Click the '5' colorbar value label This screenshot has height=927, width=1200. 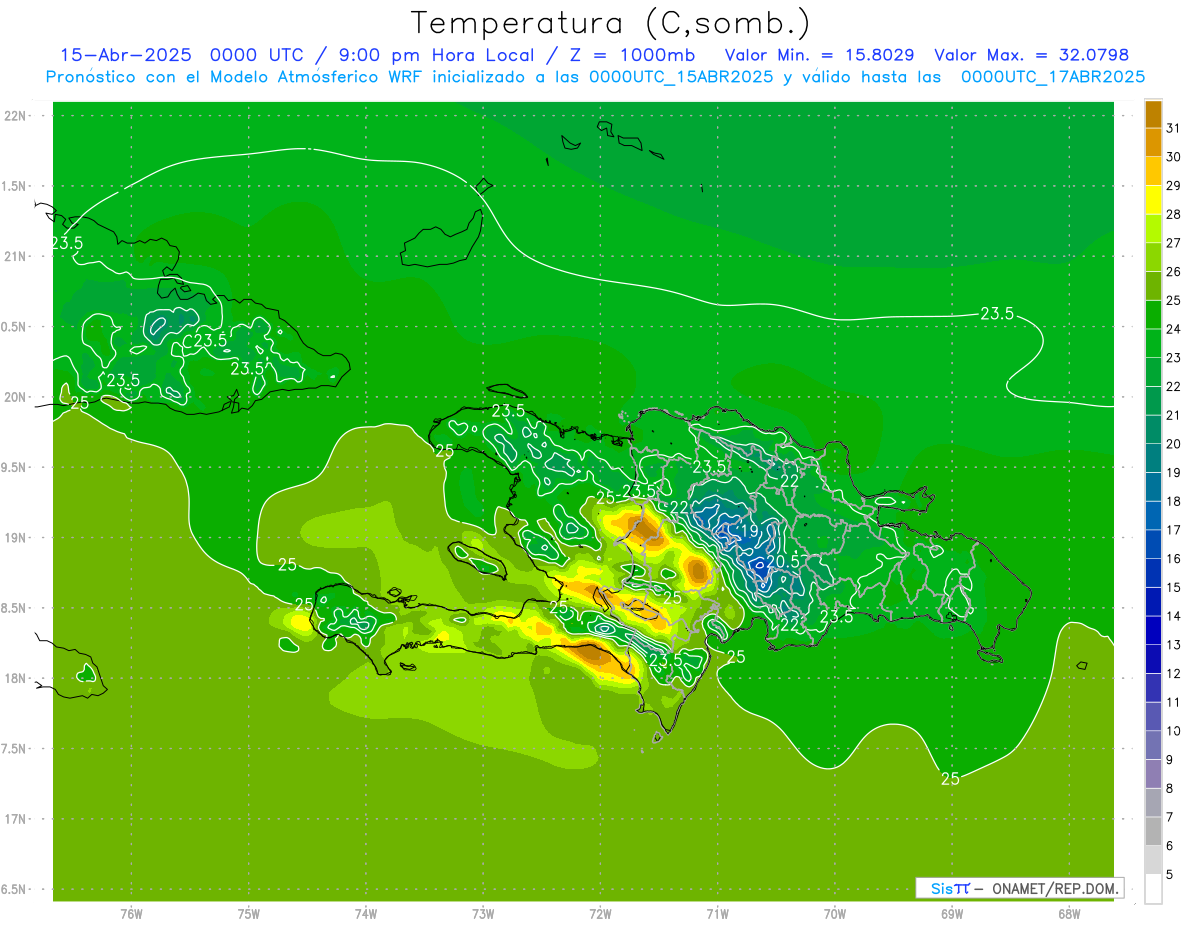pyautogui.click(x=1170, y=875)
